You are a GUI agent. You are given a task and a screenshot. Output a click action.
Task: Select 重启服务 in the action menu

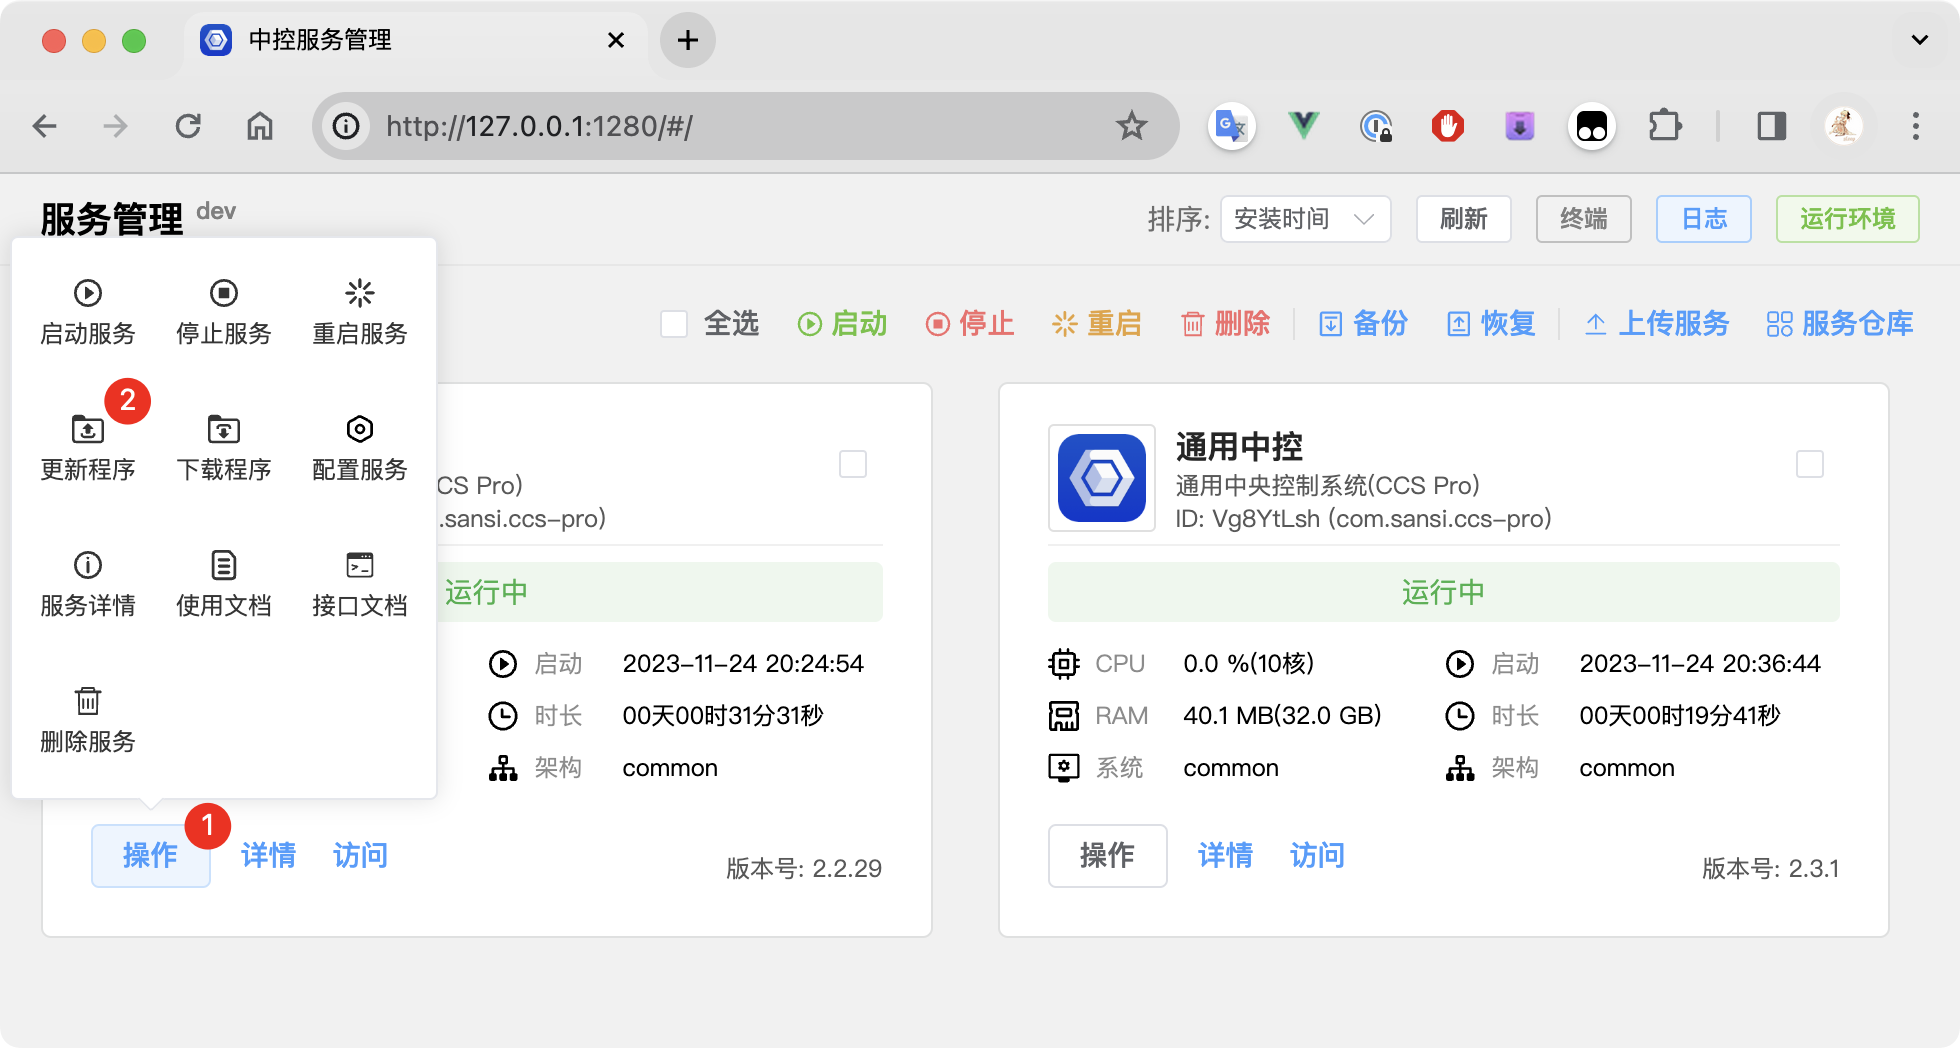pos(360,313)
